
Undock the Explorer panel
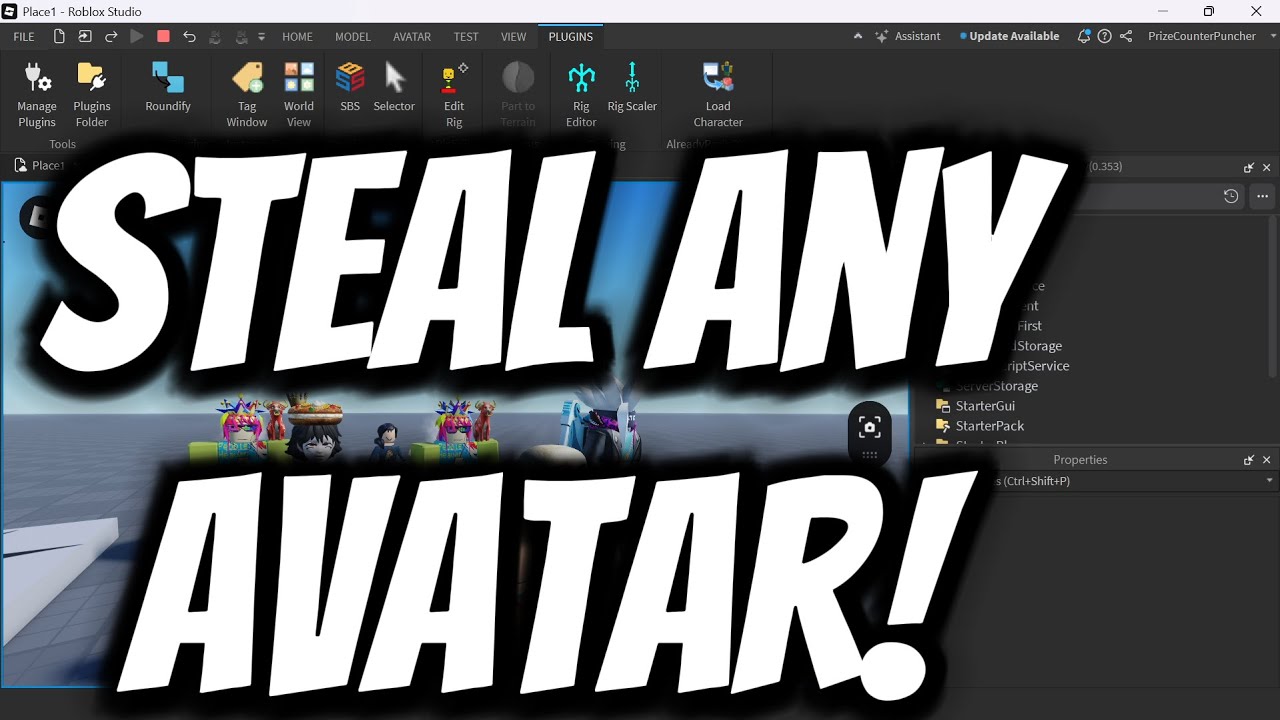point(1249,168)
